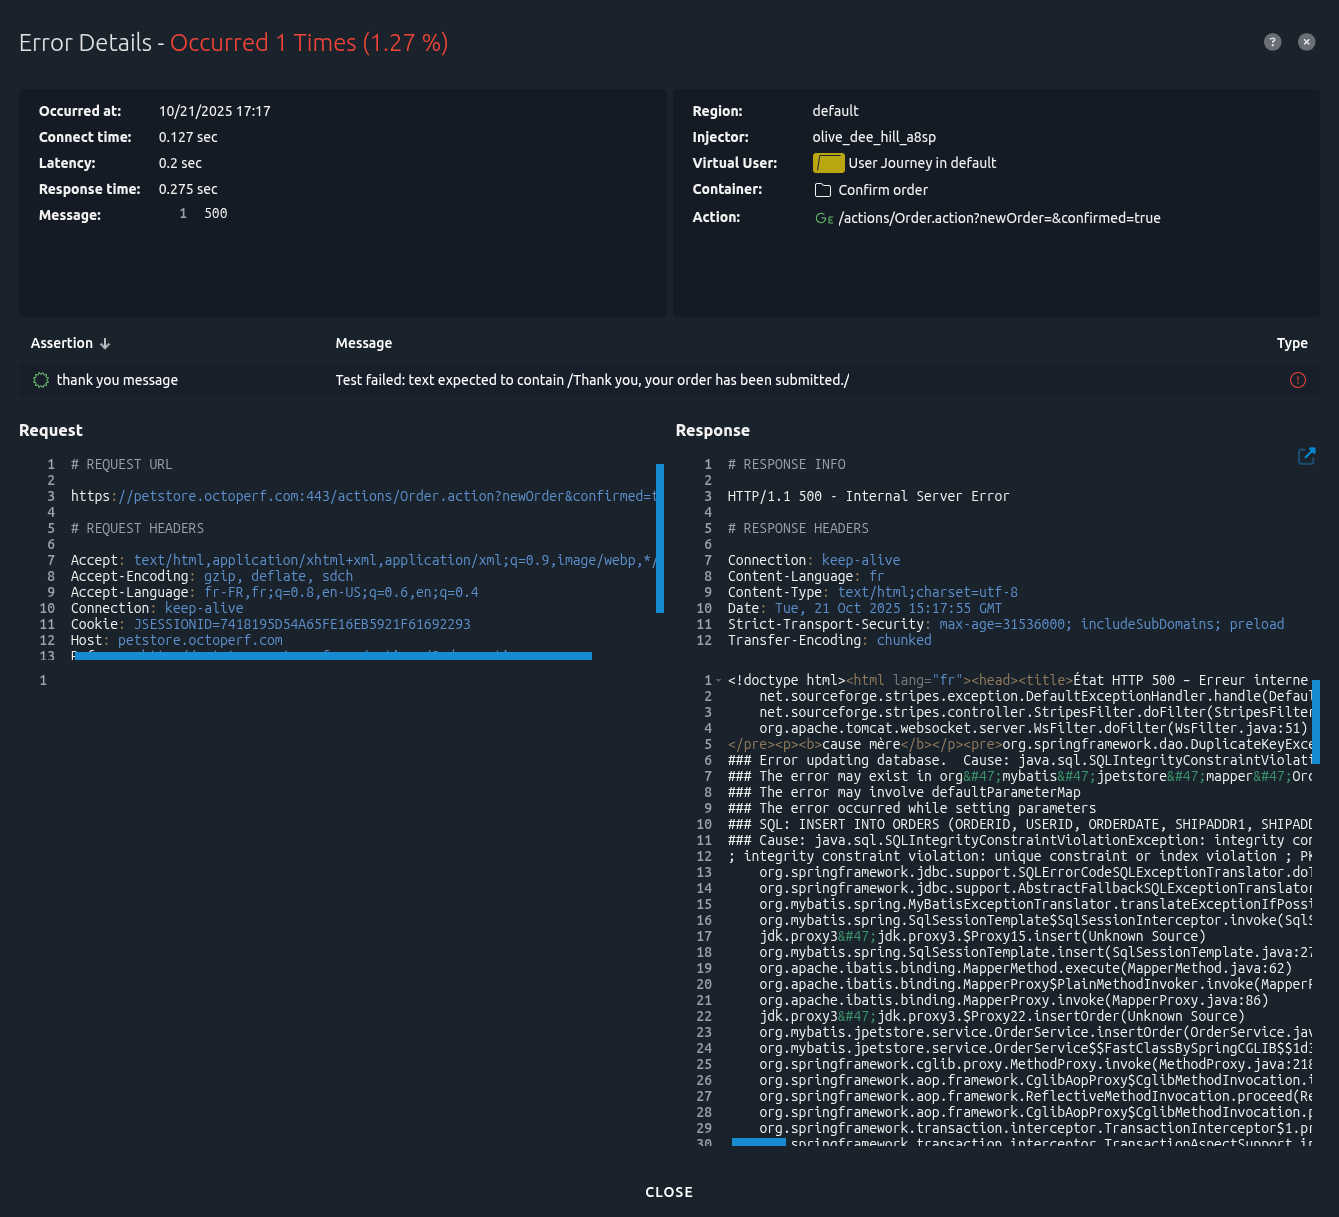1339x1217 pixels.
Task: Click the green Gatling icon next to the Action URL
Action: pos(823,218)
